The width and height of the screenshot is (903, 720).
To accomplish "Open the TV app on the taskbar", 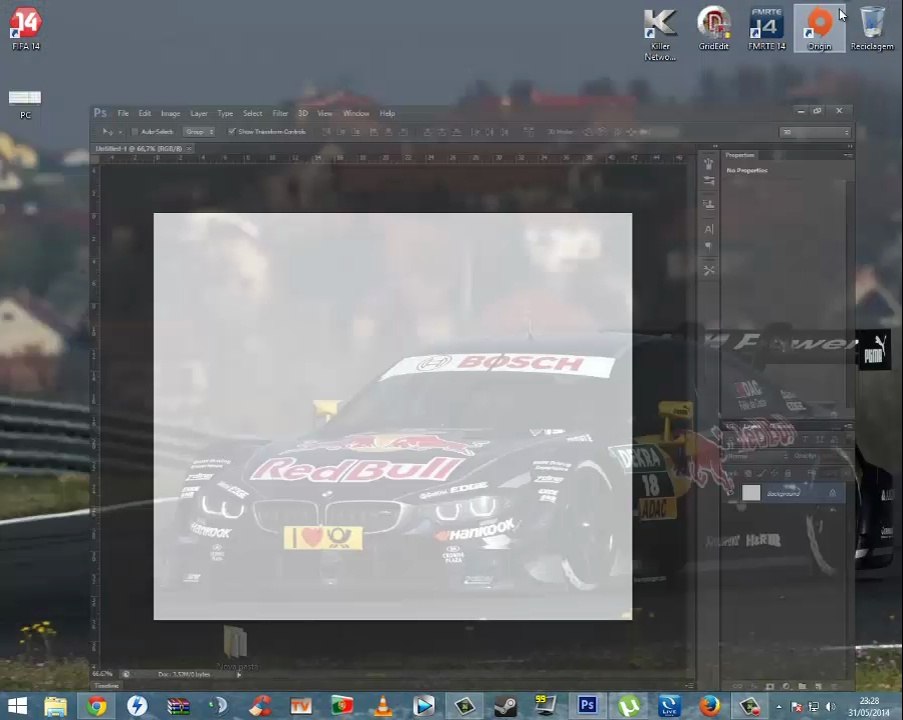I will 301,706.
